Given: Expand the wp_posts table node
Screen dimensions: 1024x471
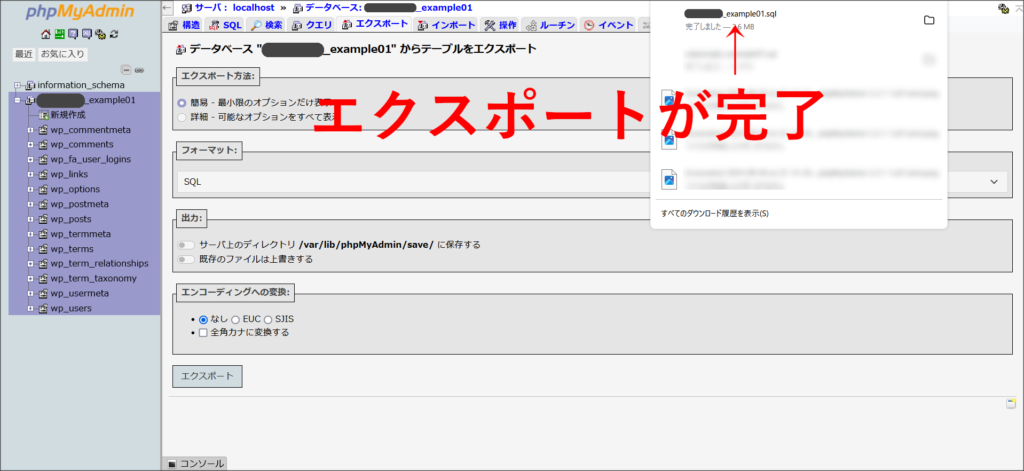Looking at the screenshot, I should (x=30, y=219).
